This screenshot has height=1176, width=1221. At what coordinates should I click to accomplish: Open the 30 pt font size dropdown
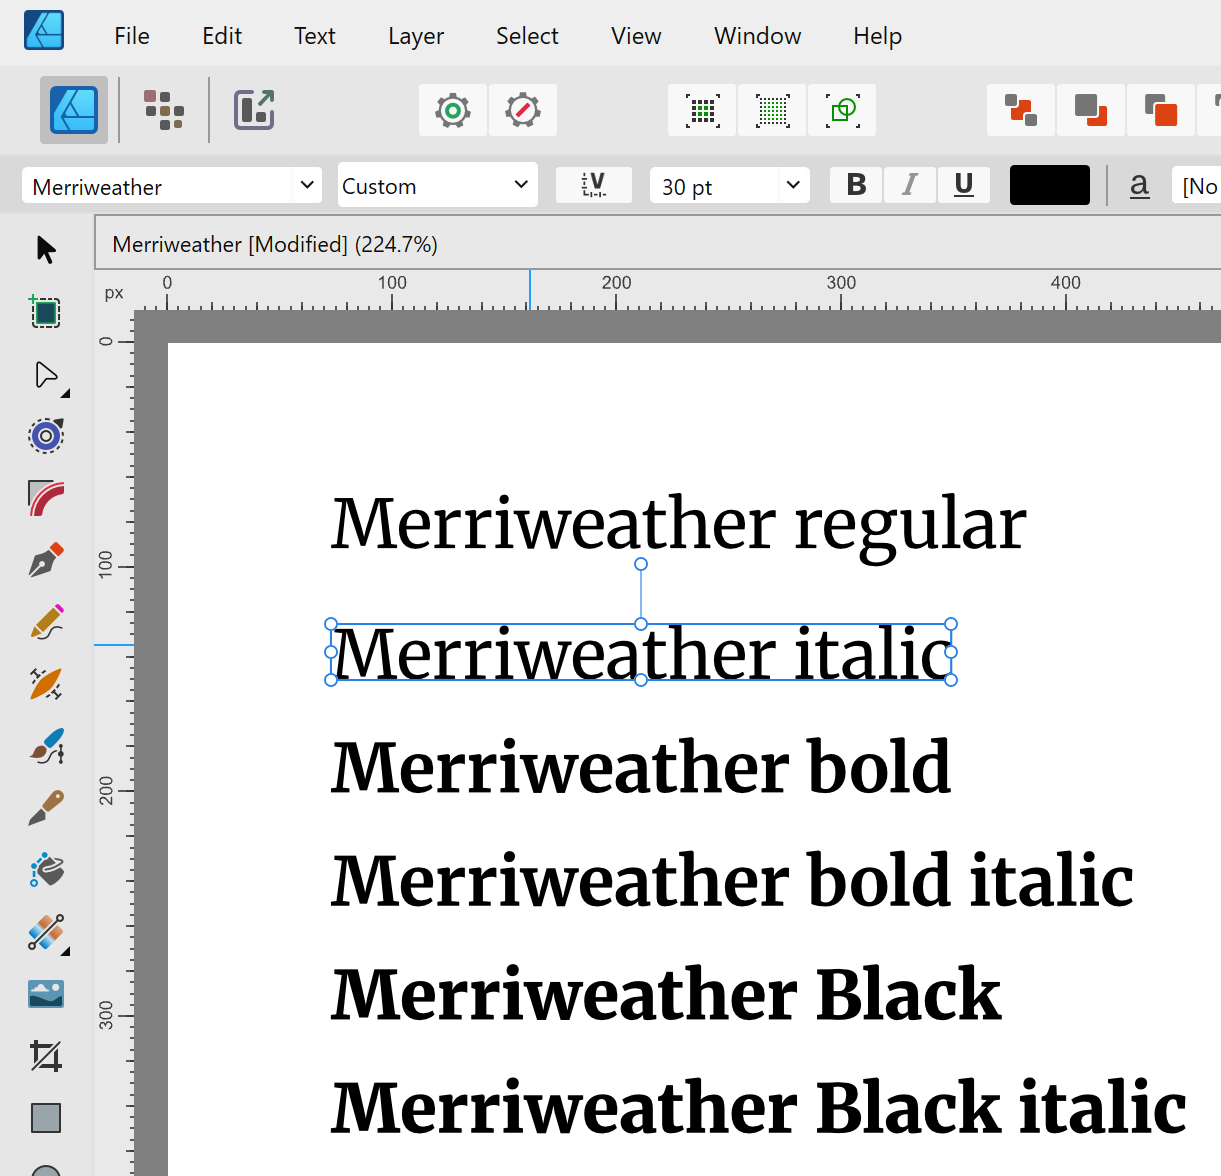tap(792, 186)
